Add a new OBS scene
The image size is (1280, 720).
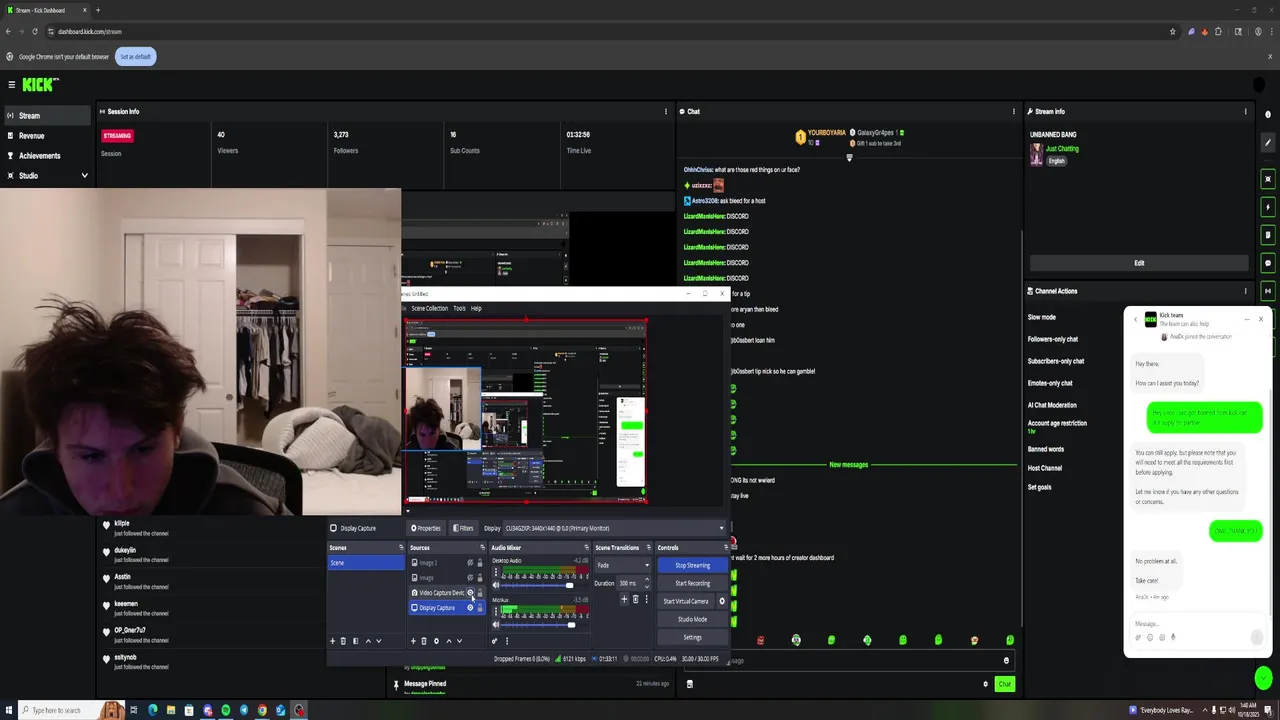pos(332,641)
